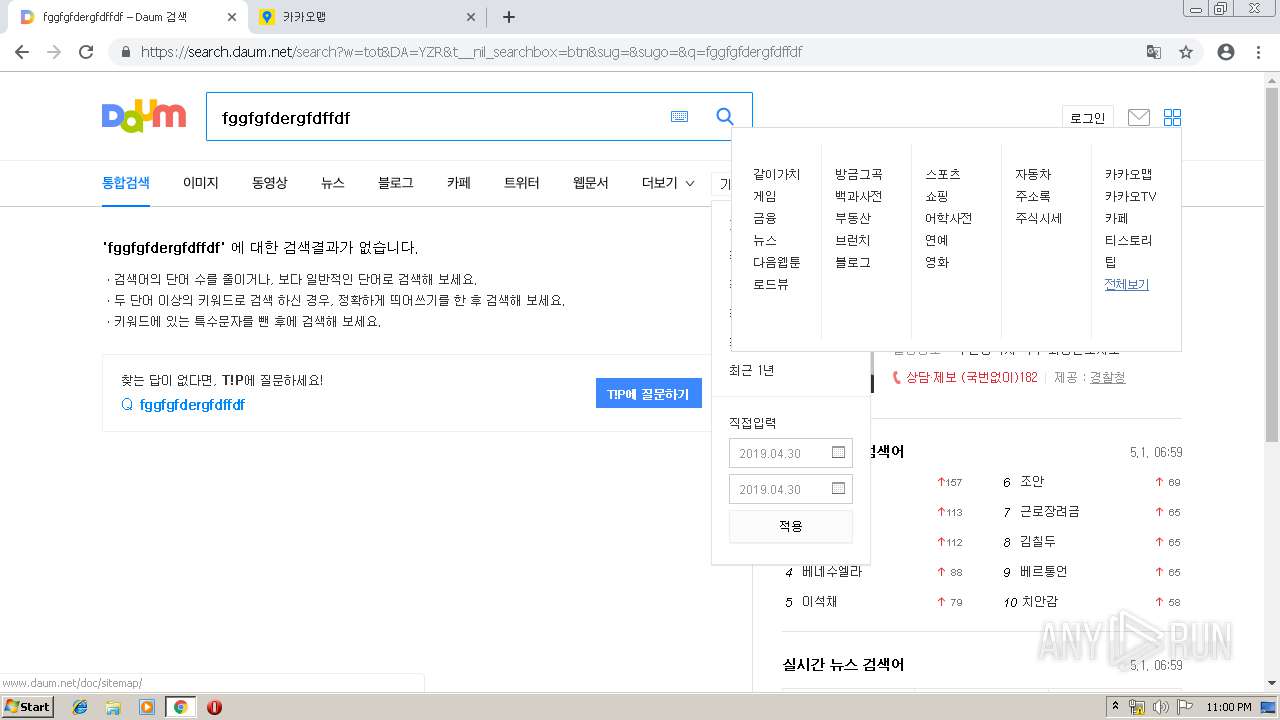1280x720 pixels.
Task: Switch to the 이미지 tab
Action: click(200, 183)
